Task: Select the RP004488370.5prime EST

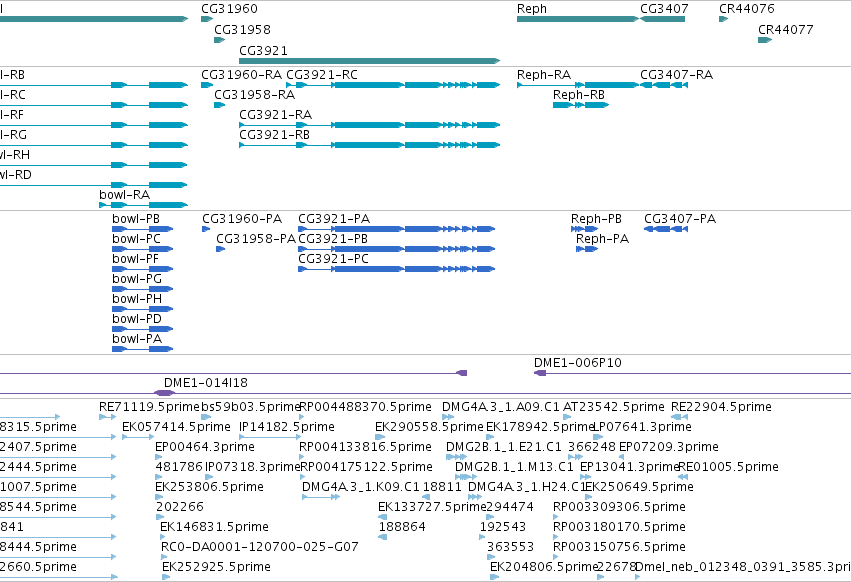Action: 302,417
